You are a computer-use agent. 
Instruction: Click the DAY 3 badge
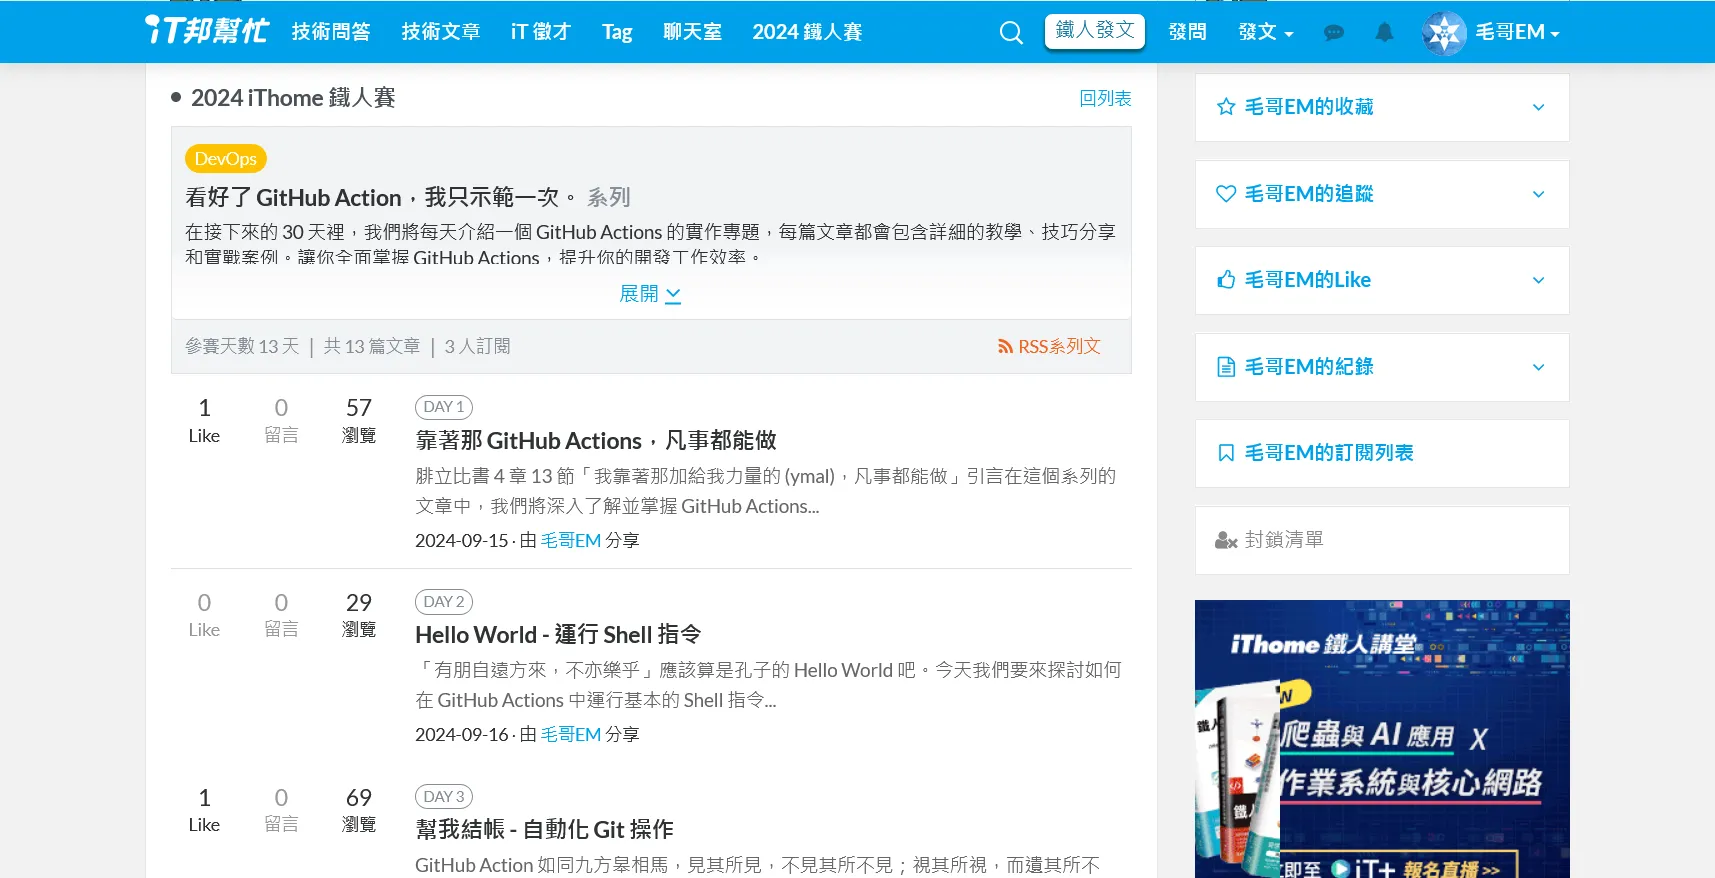444,797
